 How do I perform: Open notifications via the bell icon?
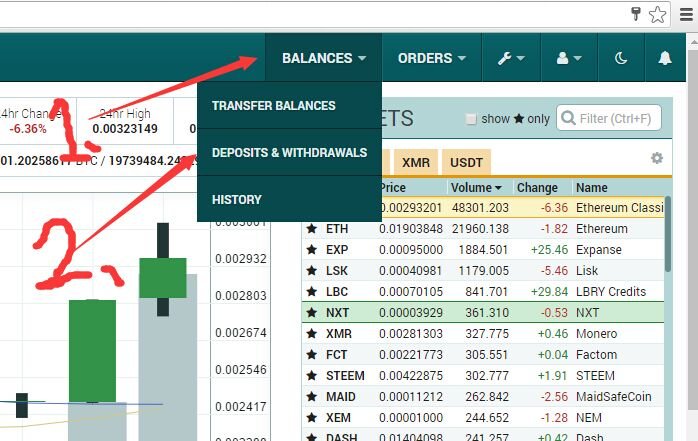[x=665, y=58]
